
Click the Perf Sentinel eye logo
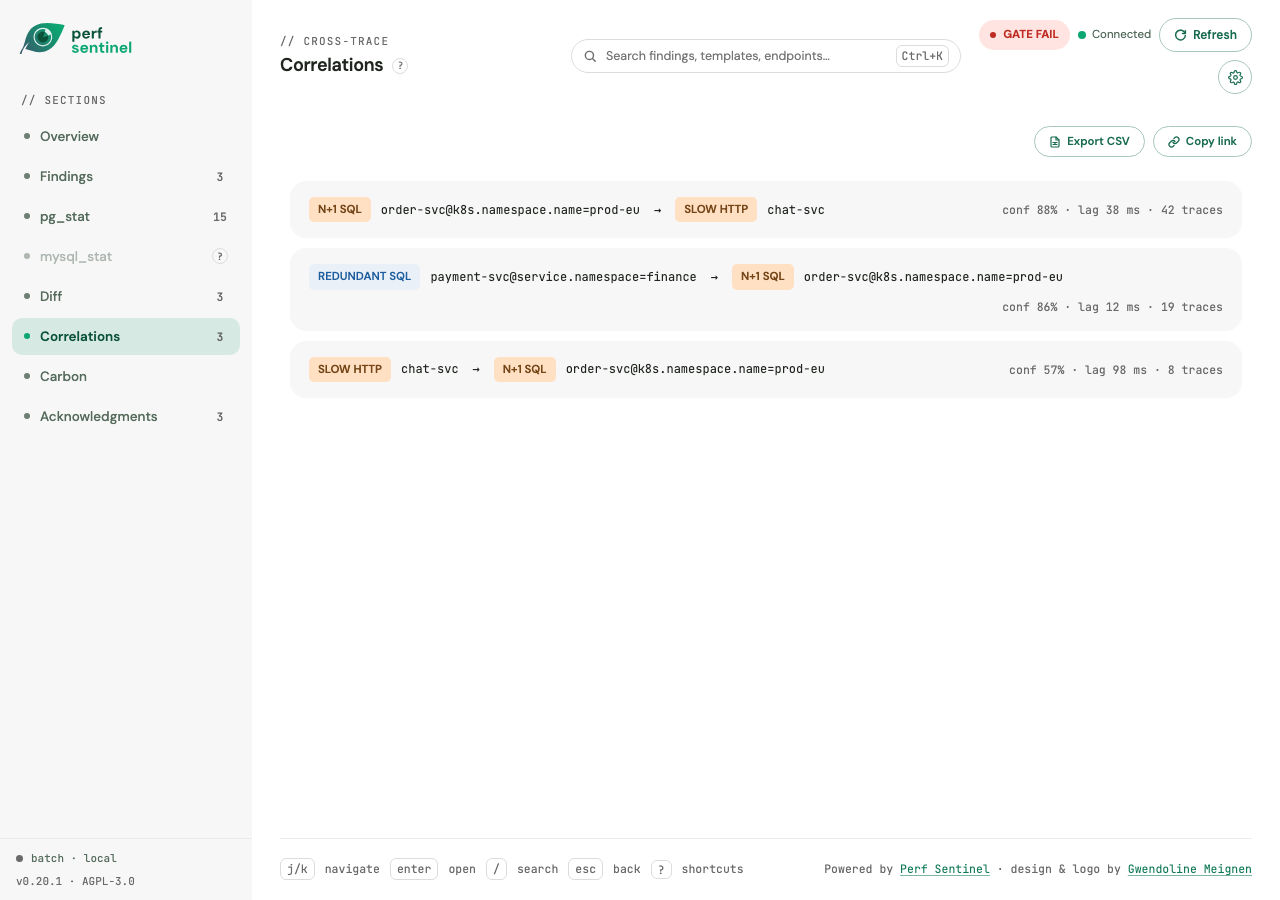point(42,39)
